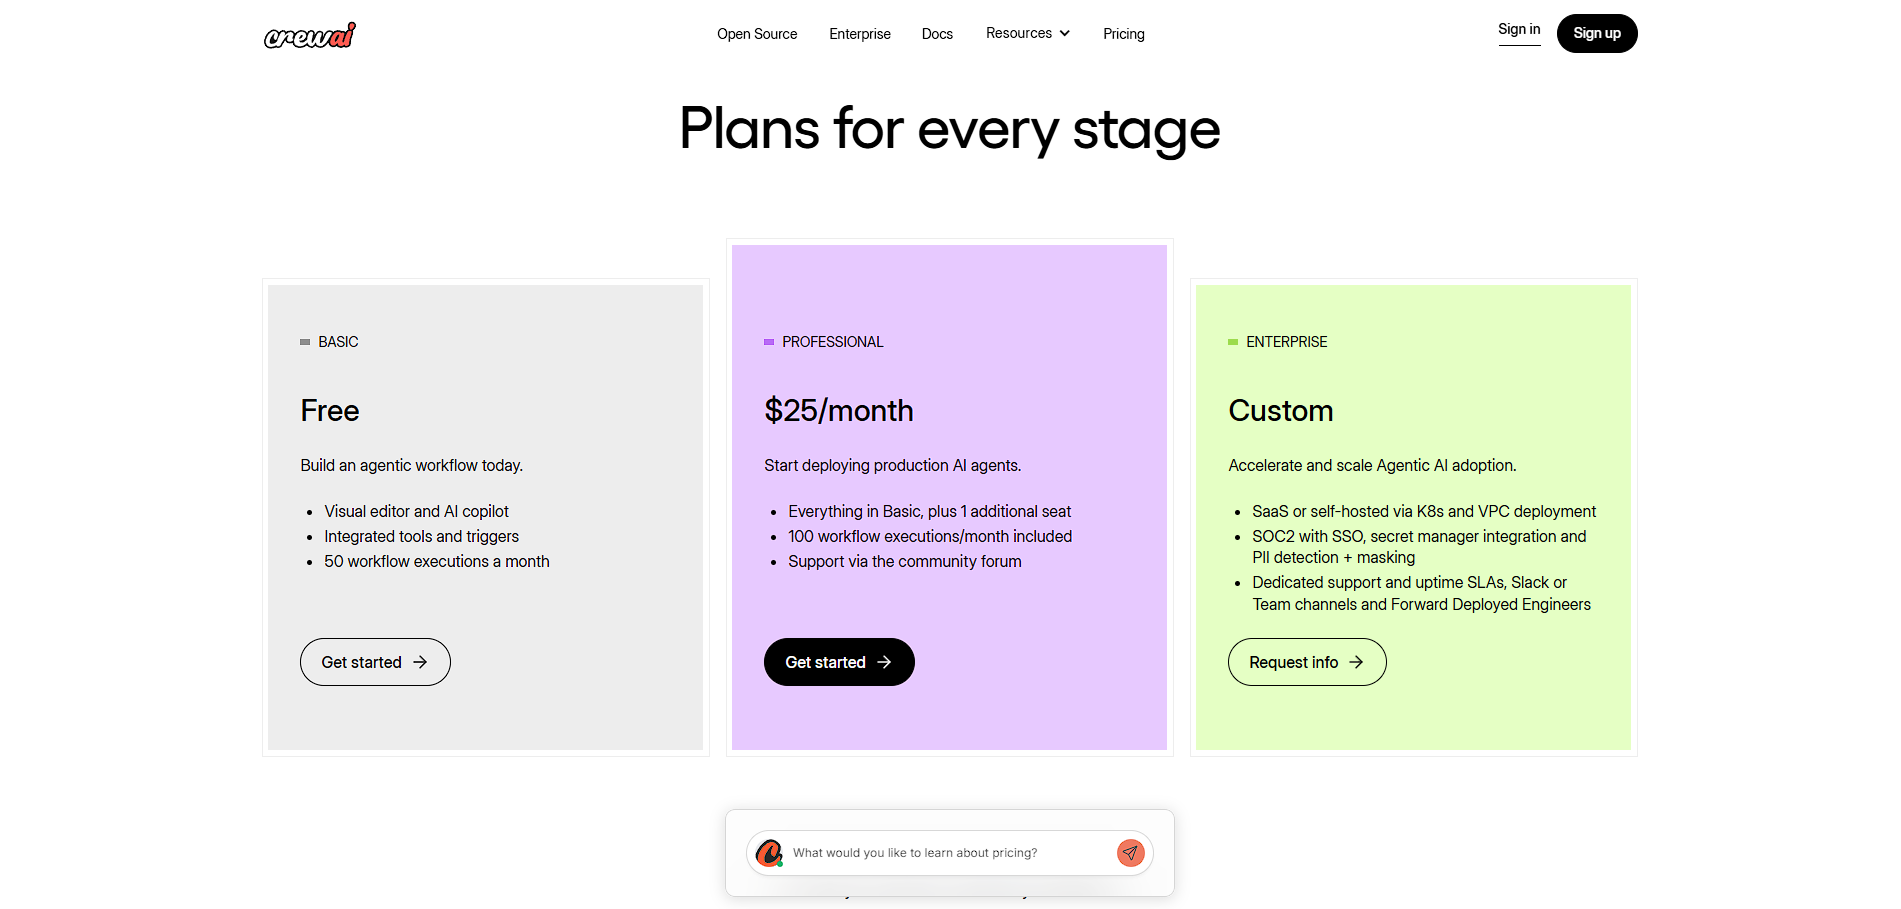Click the CrewAI avatar in the chat box
Screen dimensions: 1901x909
pos(769,853)
